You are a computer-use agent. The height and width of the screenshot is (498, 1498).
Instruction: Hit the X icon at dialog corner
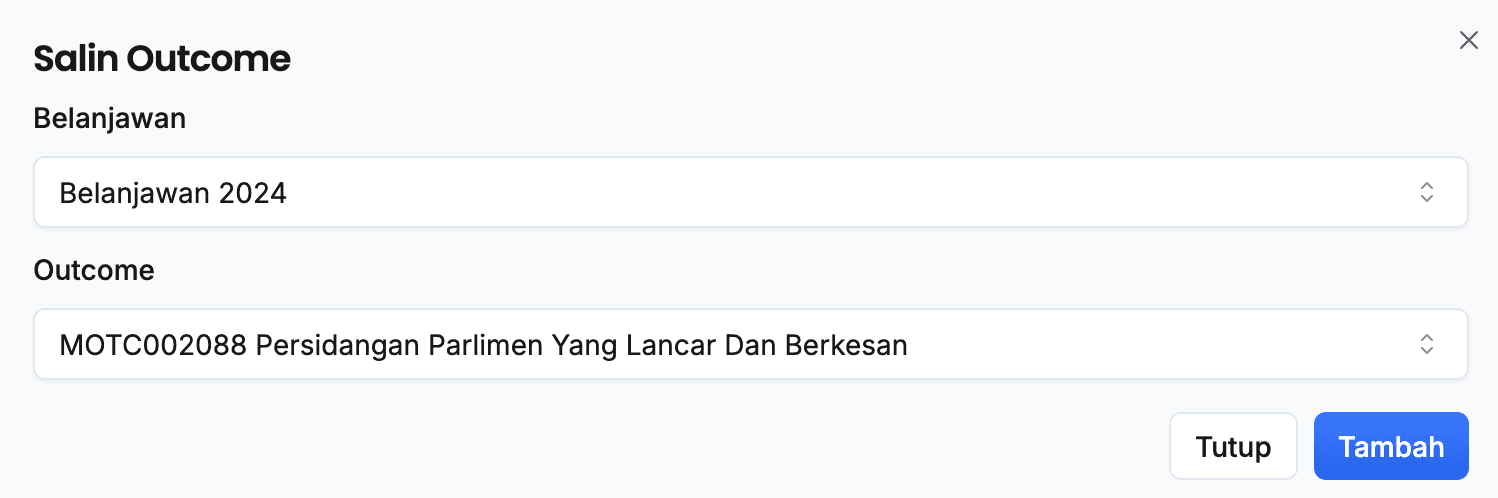click(x=1468, y=40)
